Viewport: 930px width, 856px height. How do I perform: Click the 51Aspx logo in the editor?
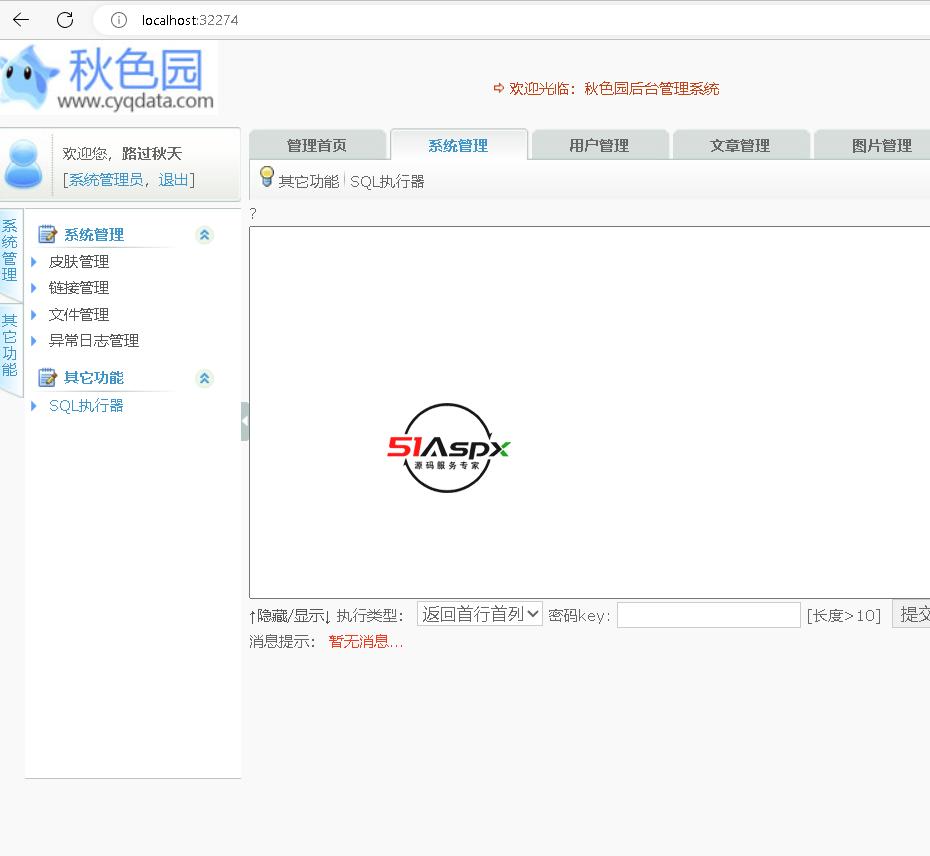pos(448,448)
